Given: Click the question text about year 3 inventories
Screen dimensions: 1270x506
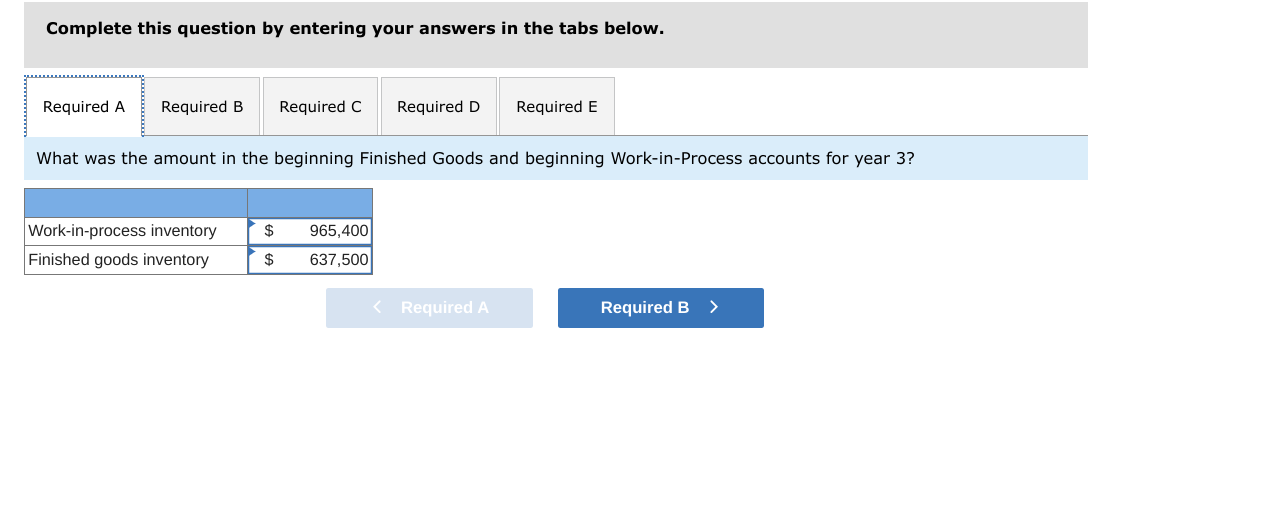Looking at the screenshot, I should click(475, 158).
